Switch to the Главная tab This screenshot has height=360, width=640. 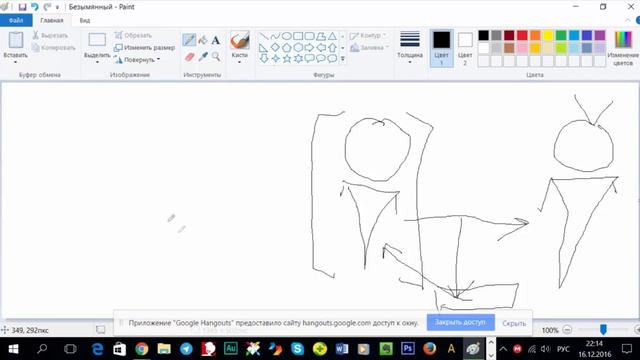pyautogui.click(x=52, y=20)
